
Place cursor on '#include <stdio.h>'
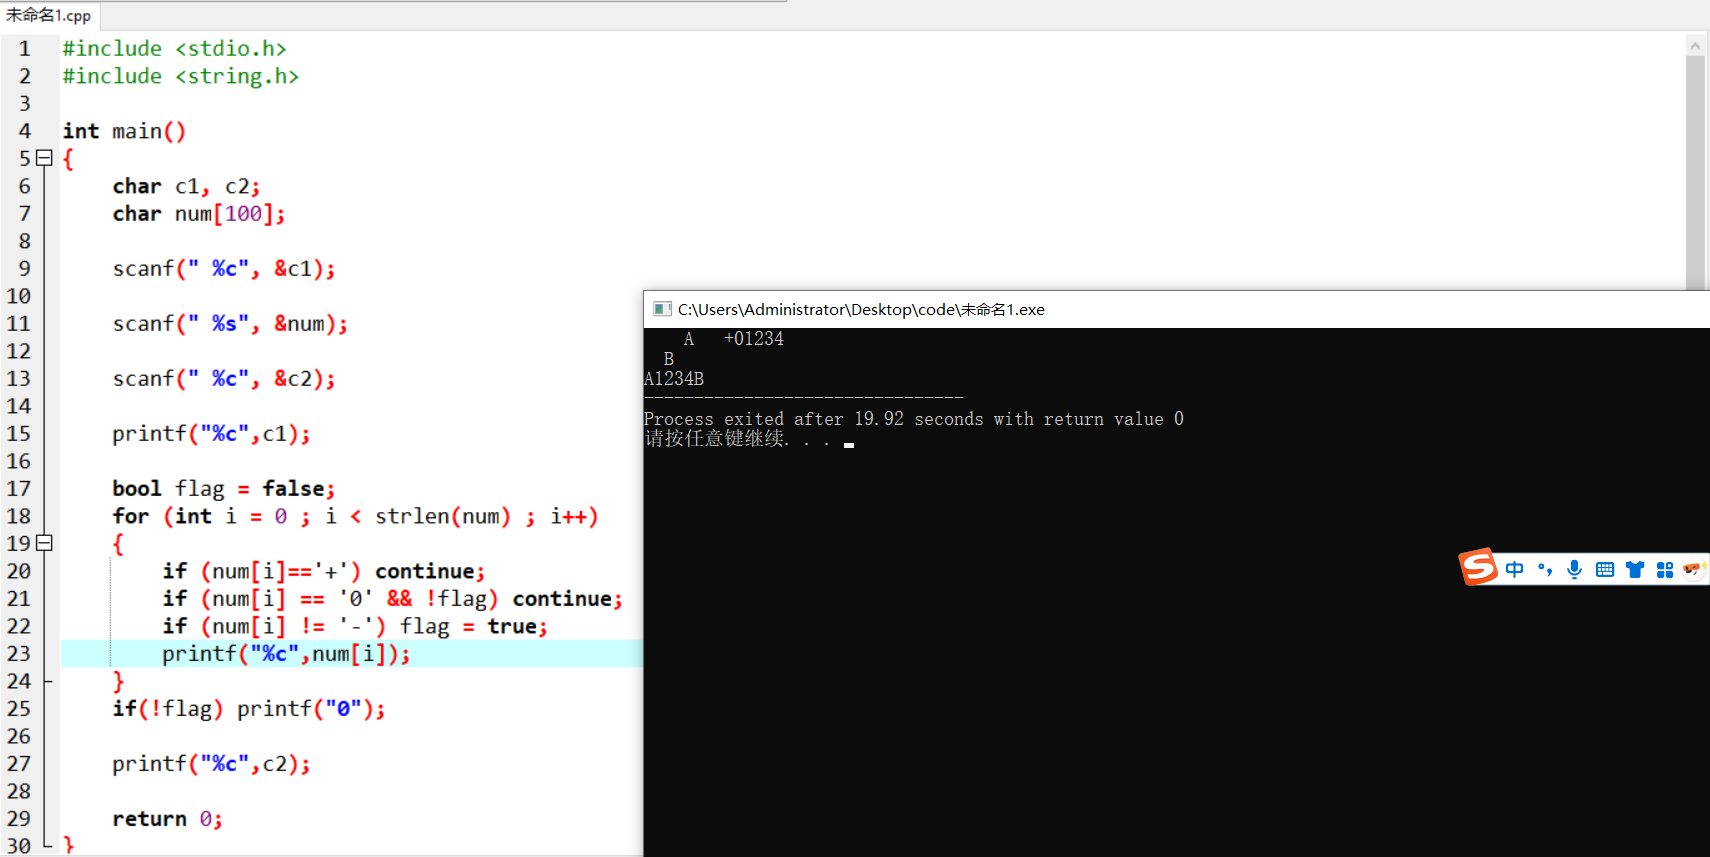(174, 49)
